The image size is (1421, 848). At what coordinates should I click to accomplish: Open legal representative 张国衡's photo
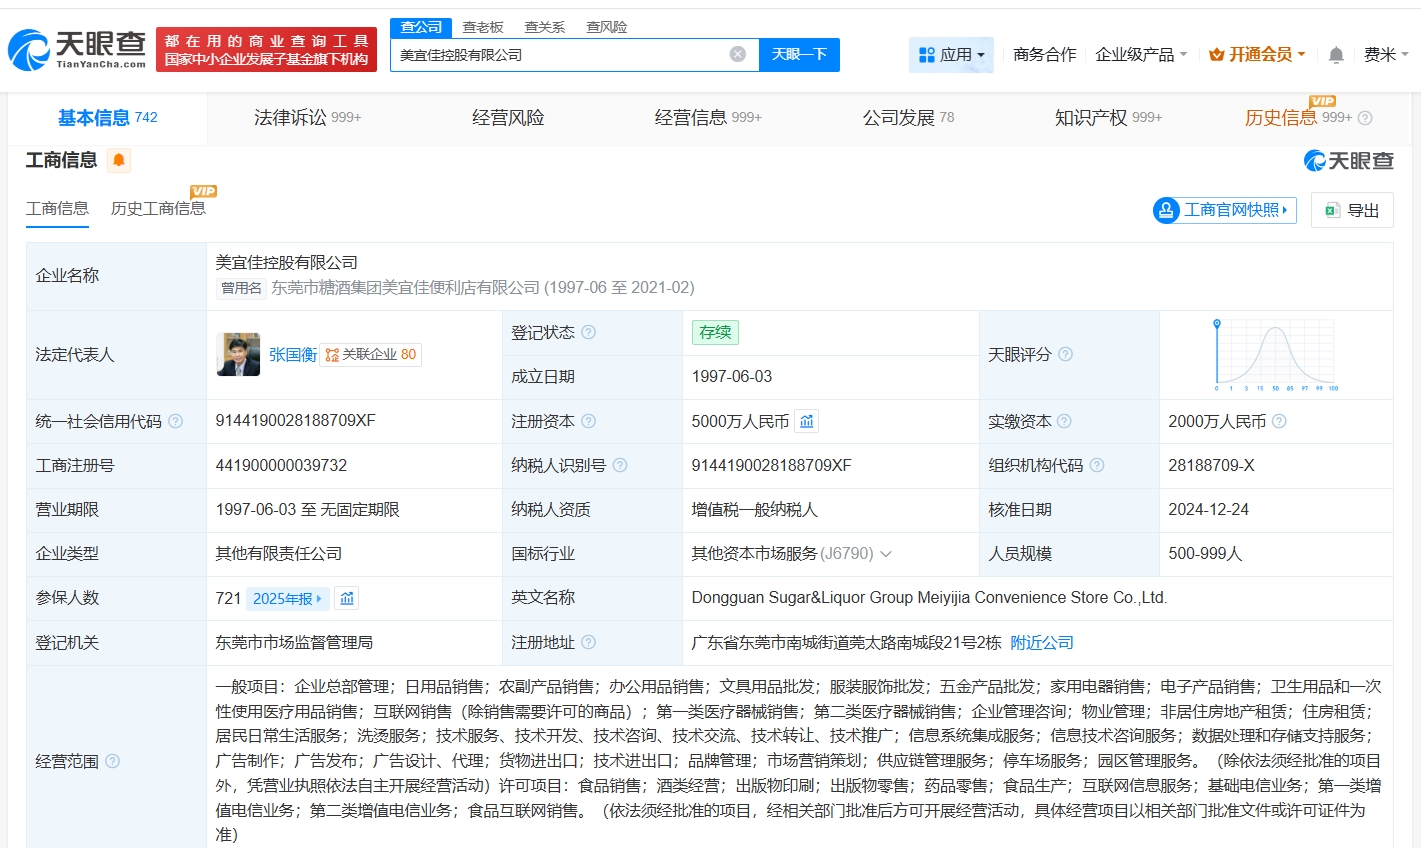click(238, 354)
